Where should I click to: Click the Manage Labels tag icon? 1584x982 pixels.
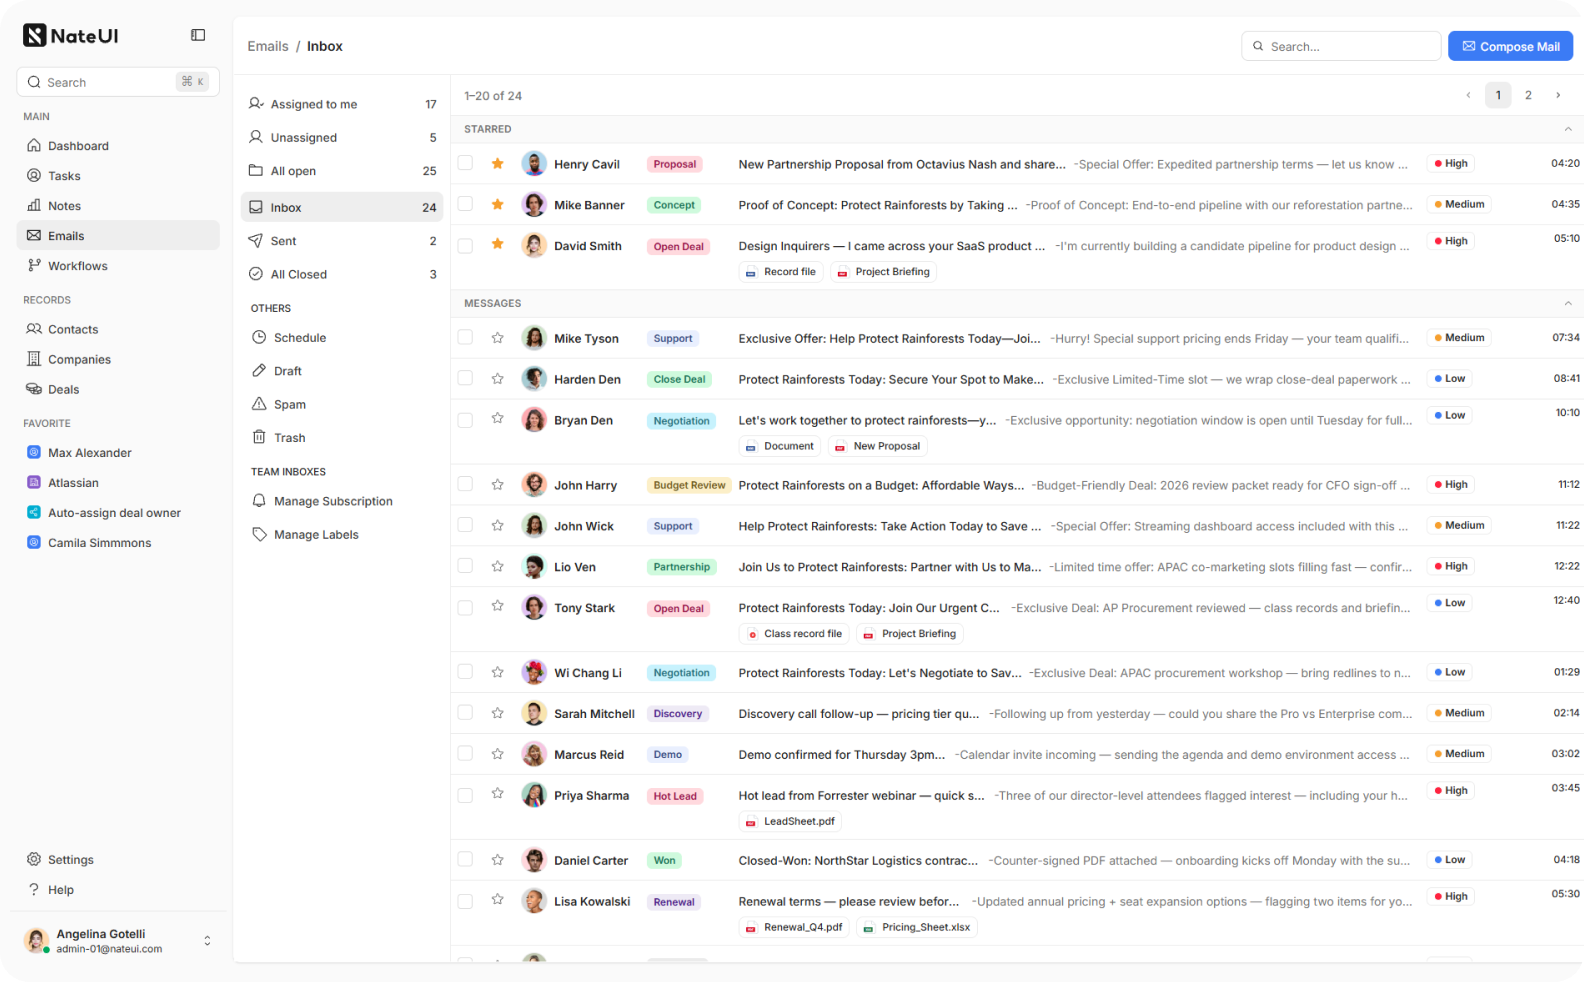[x=259, y=534]
